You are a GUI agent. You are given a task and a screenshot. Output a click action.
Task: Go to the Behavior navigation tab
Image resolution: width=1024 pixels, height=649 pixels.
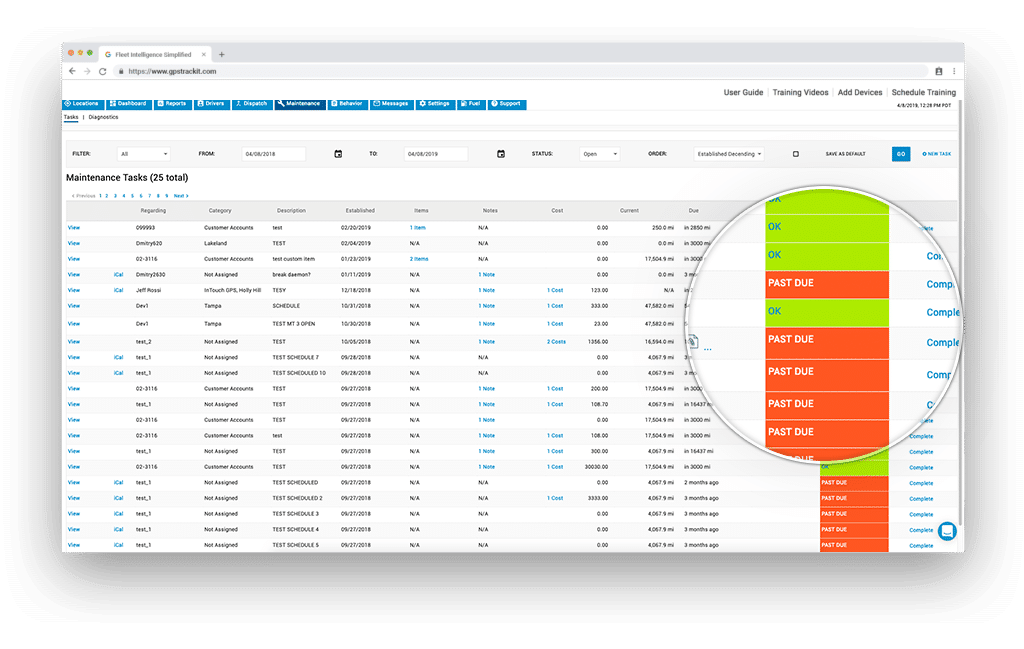click(x=347, y=104)
